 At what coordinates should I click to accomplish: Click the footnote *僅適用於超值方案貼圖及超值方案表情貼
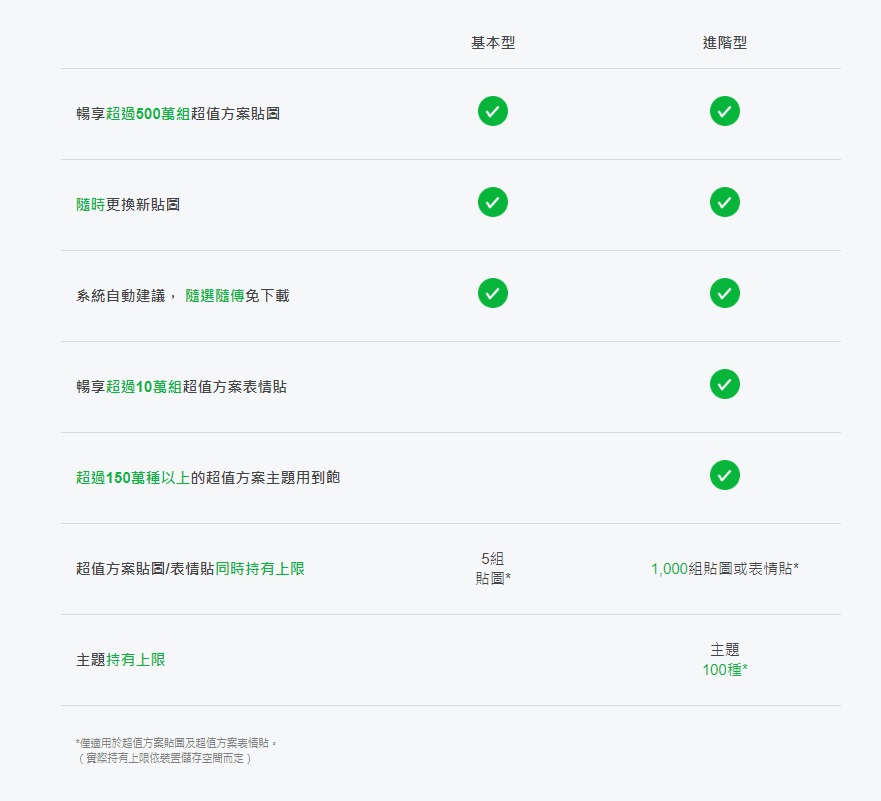(176, 743)
